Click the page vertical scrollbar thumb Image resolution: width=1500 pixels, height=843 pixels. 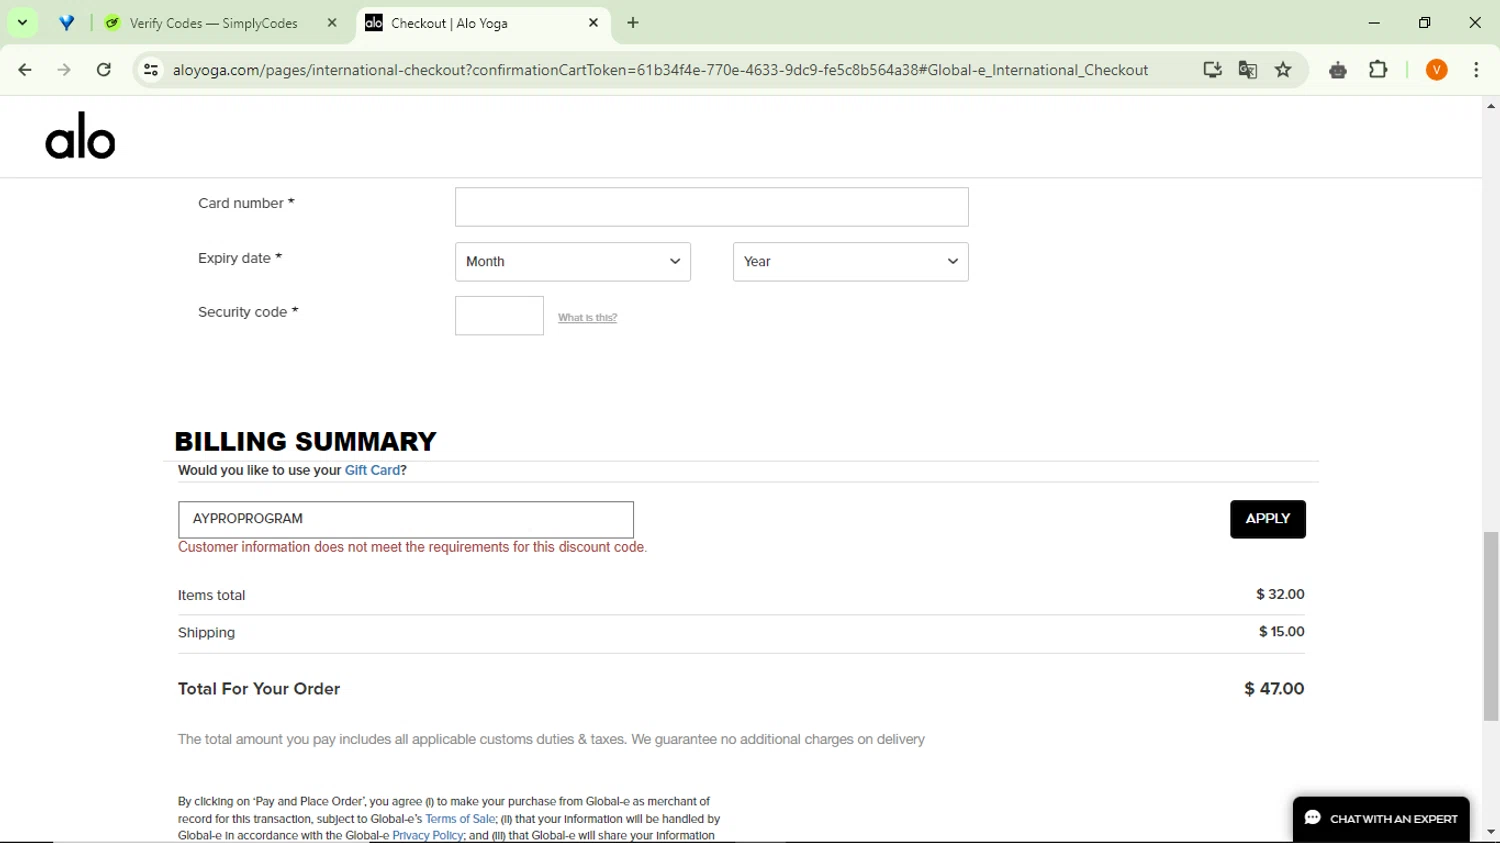pyautogui.click(x=1491, y=627)
